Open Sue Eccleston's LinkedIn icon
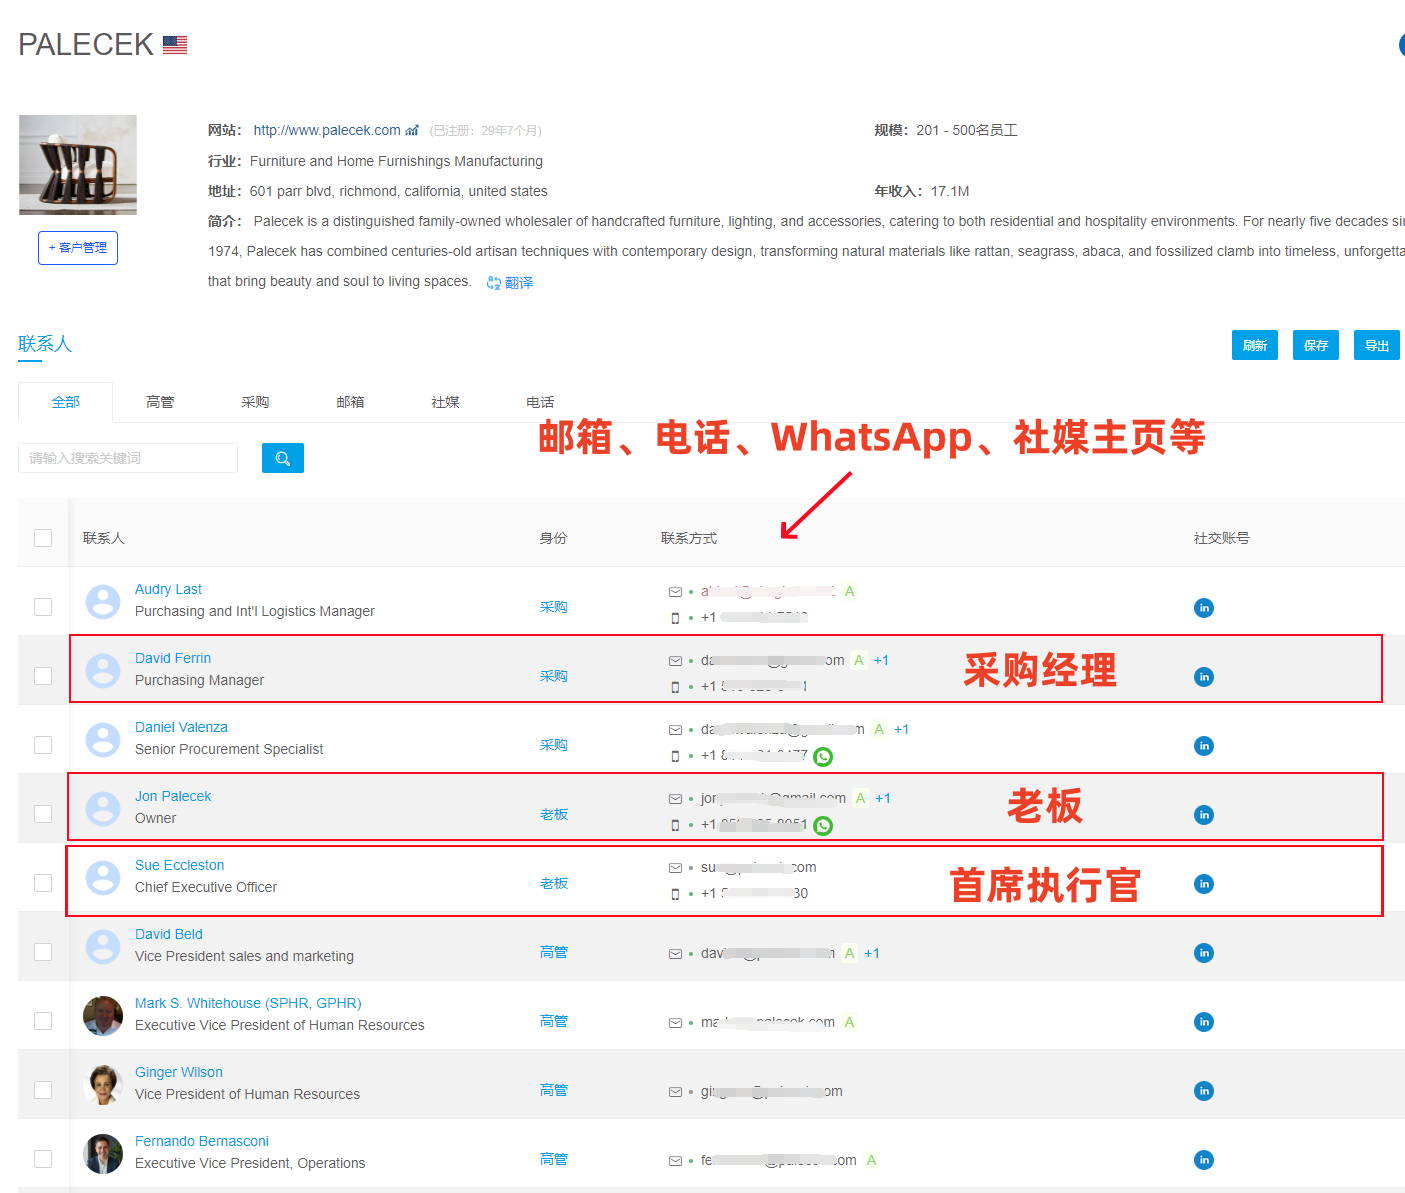 coord(1203,884)
